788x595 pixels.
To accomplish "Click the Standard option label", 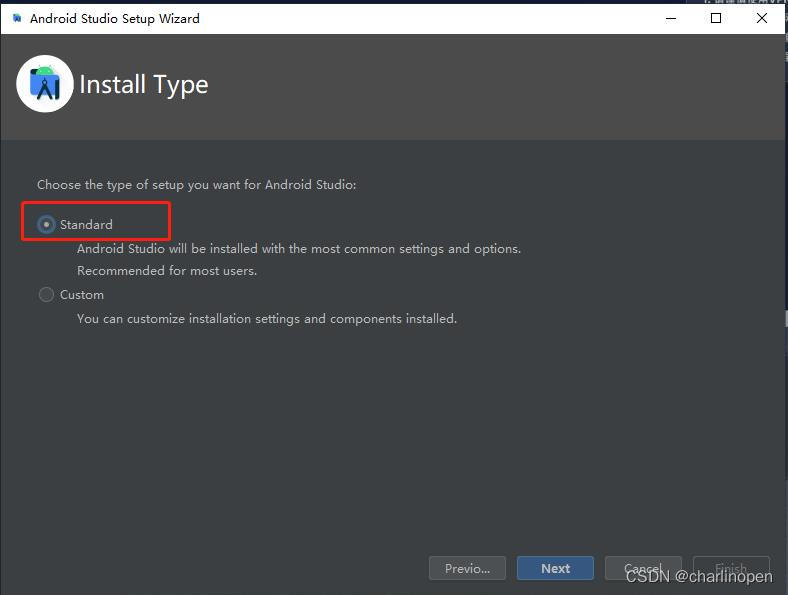I will 86,225.
